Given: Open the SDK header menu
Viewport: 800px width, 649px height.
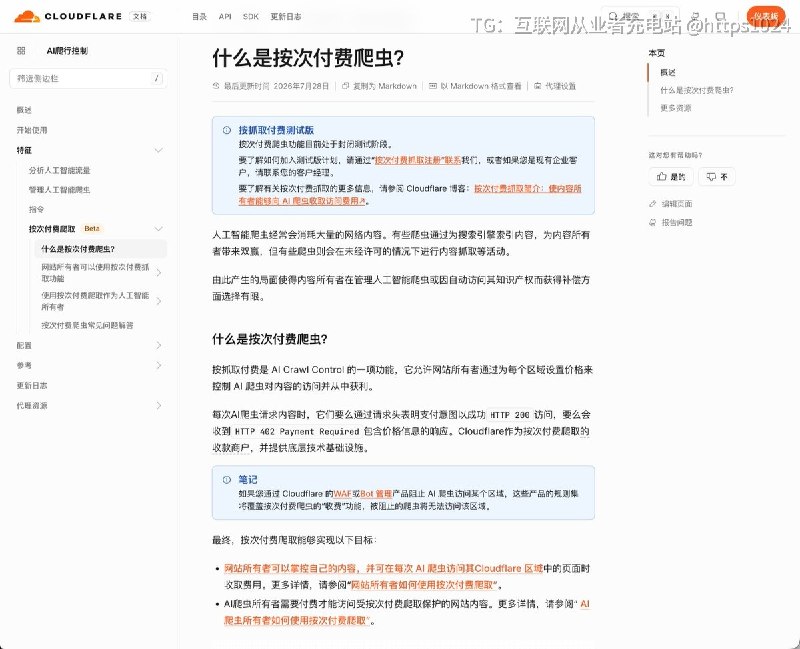Looking at the screenshot, I should coord(251,16).
